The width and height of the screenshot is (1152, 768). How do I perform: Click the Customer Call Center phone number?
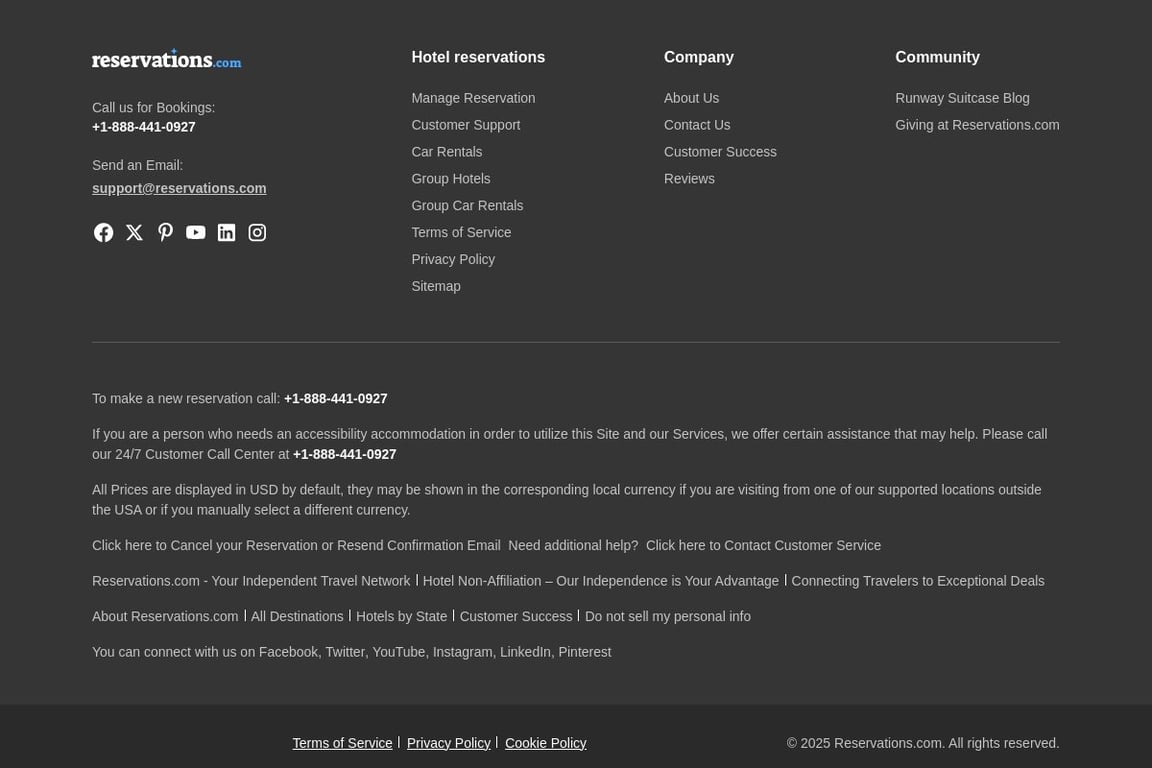(345, 454)
